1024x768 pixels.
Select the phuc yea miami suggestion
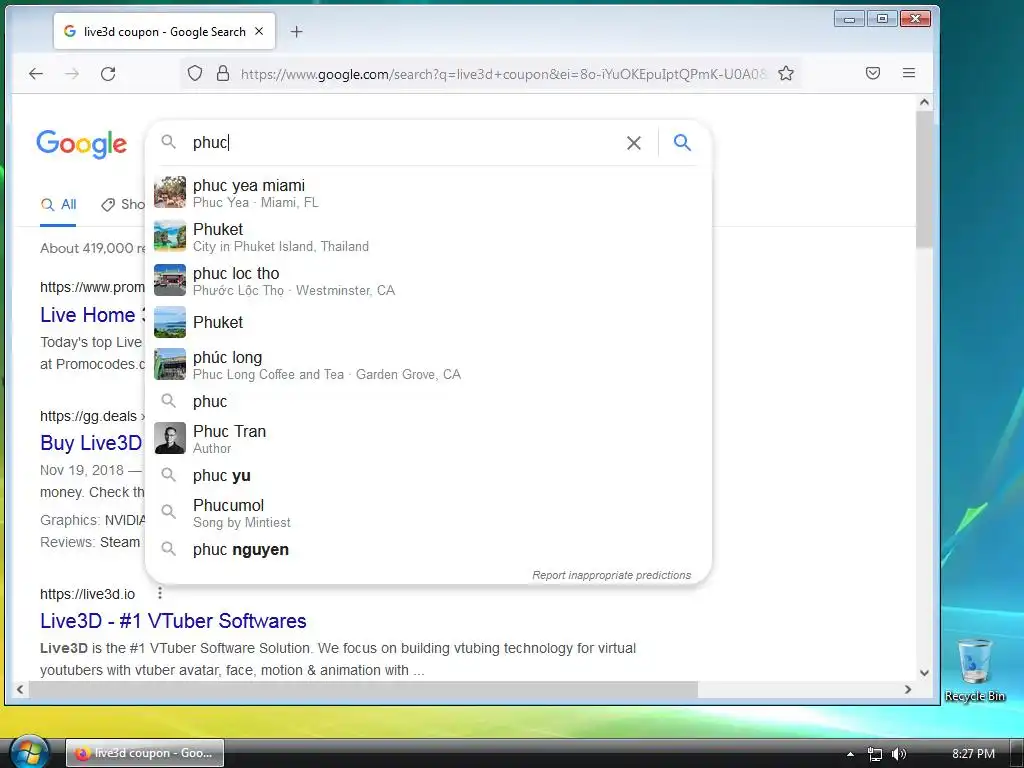click(x=428, y=193)
